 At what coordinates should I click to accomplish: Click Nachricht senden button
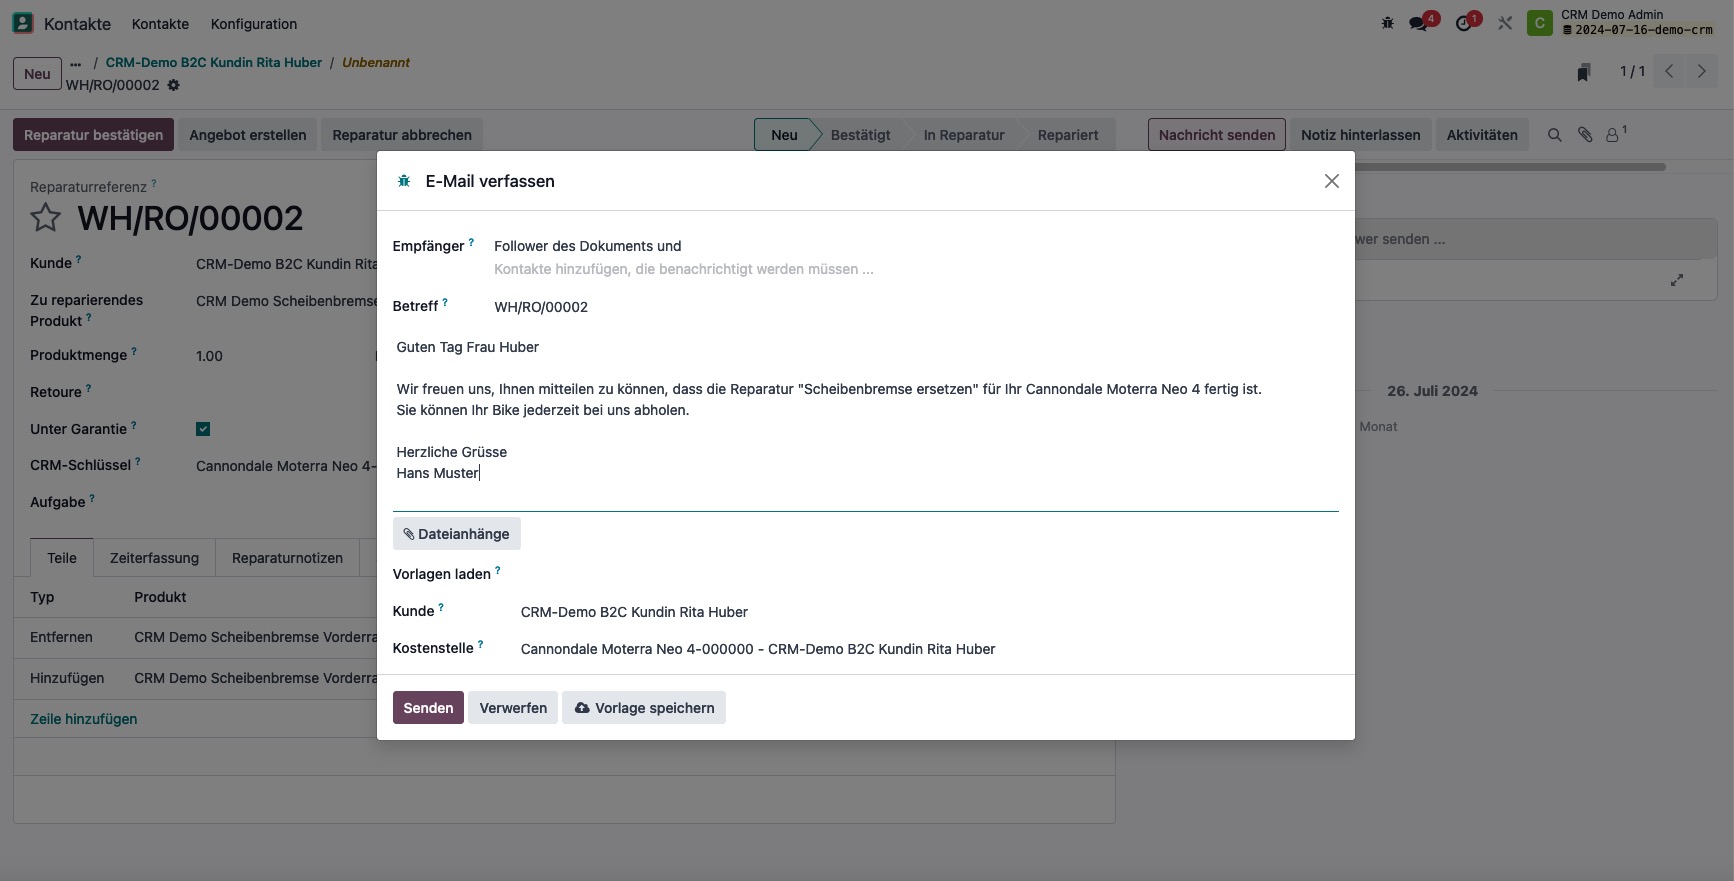[1217, 135]
